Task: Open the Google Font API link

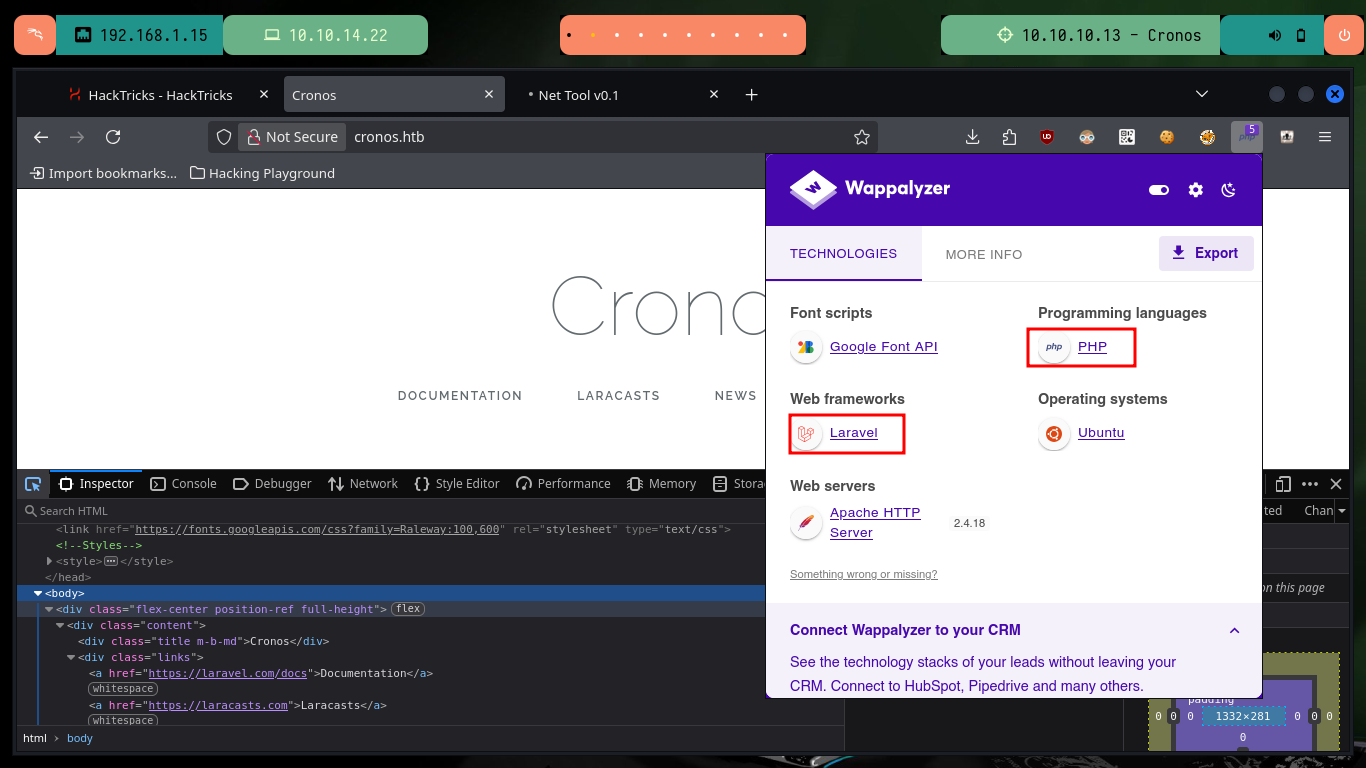Action: click(883, 347)
